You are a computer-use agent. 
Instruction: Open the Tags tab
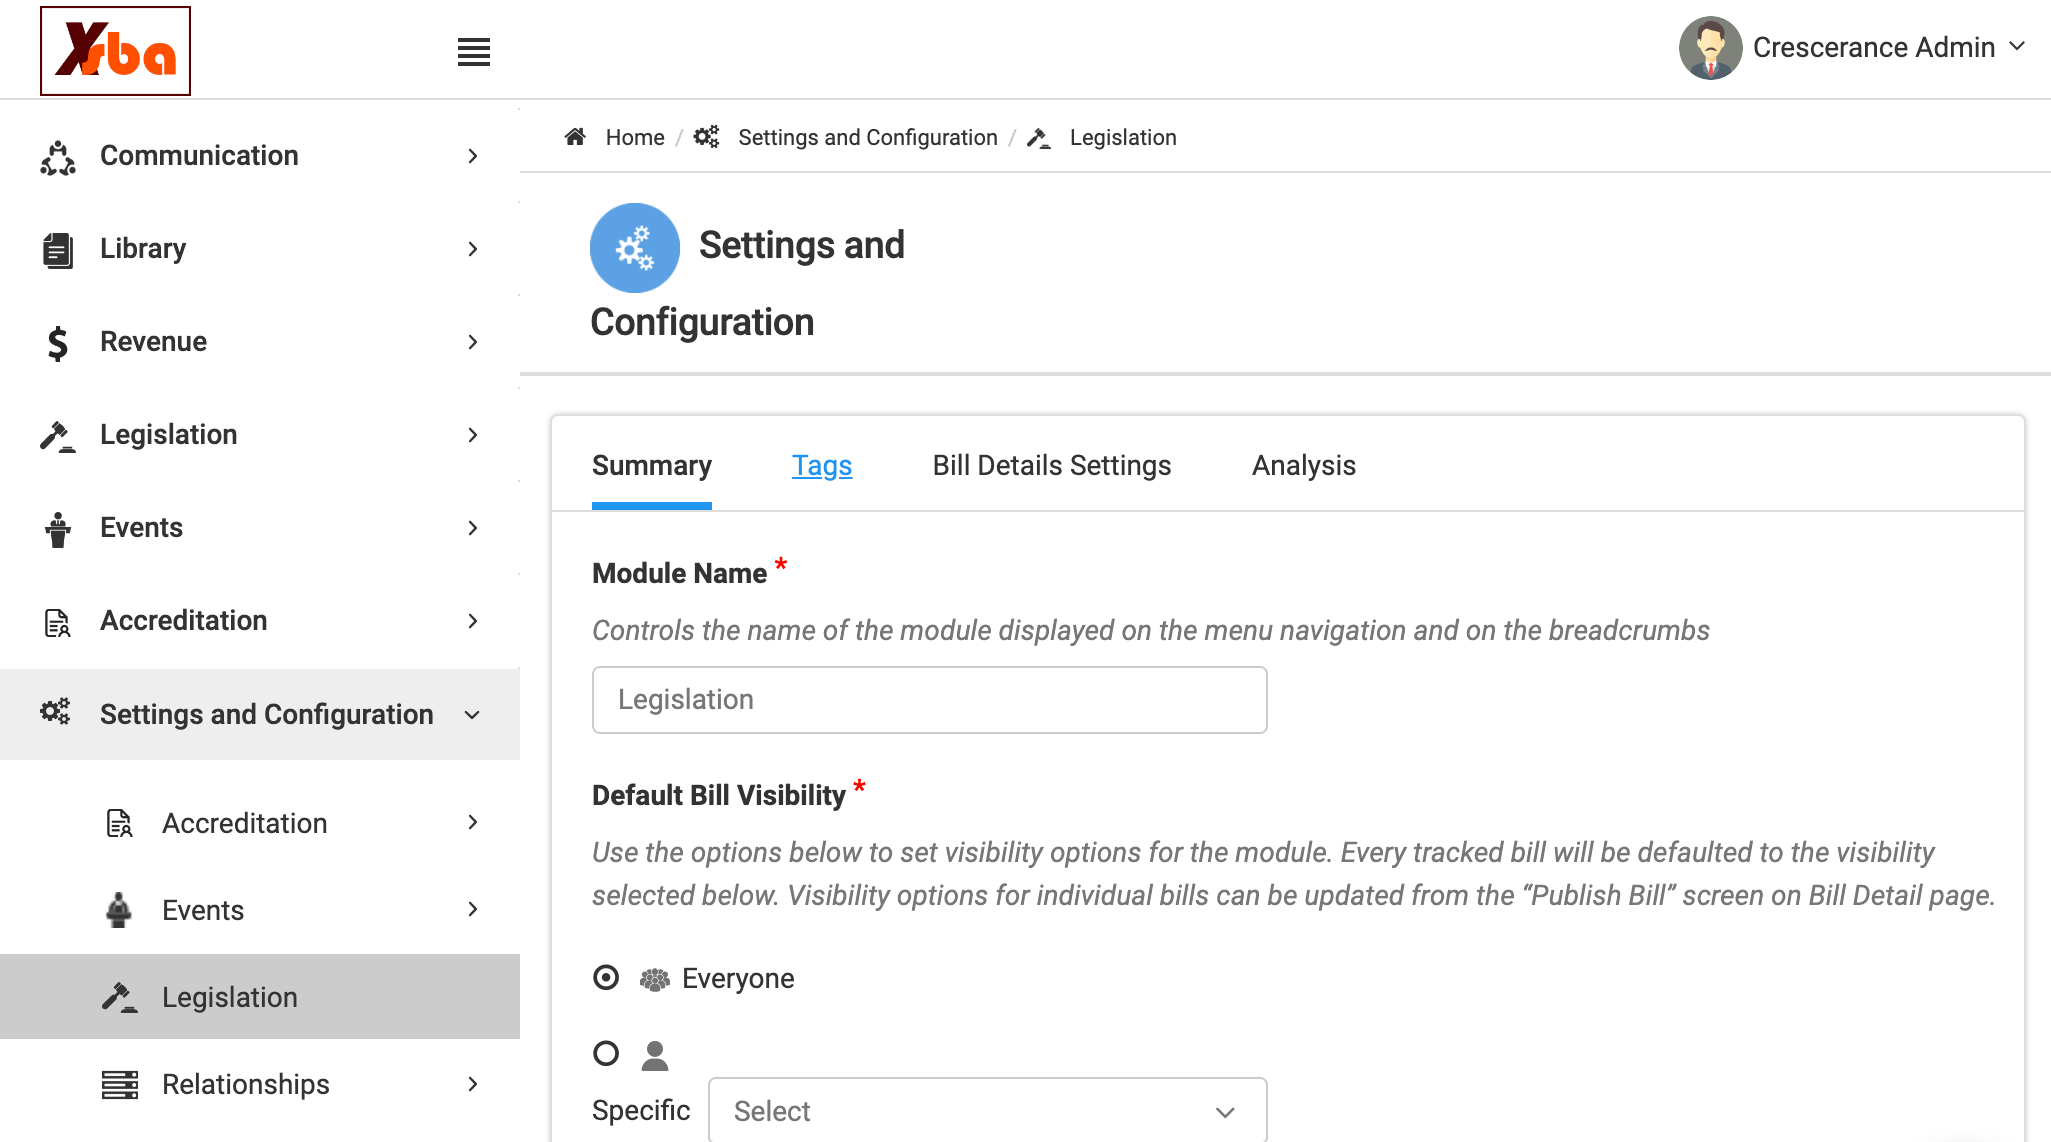tap(822, 466)
